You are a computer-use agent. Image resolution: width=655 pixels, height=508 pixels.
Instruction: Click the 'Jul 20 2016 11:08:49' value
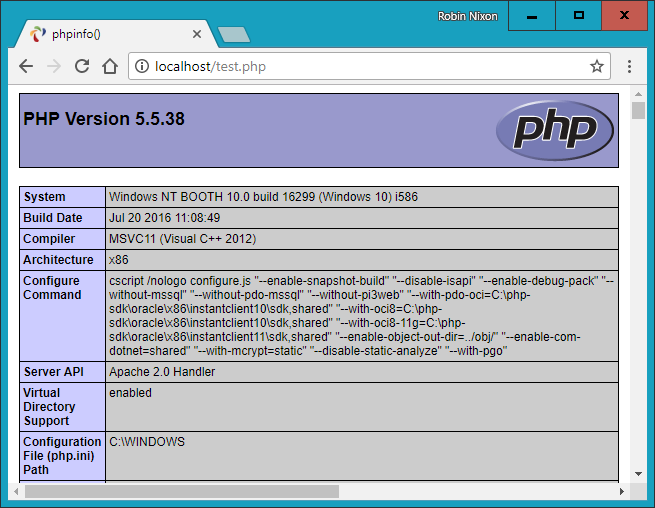[x=165, y=218]
